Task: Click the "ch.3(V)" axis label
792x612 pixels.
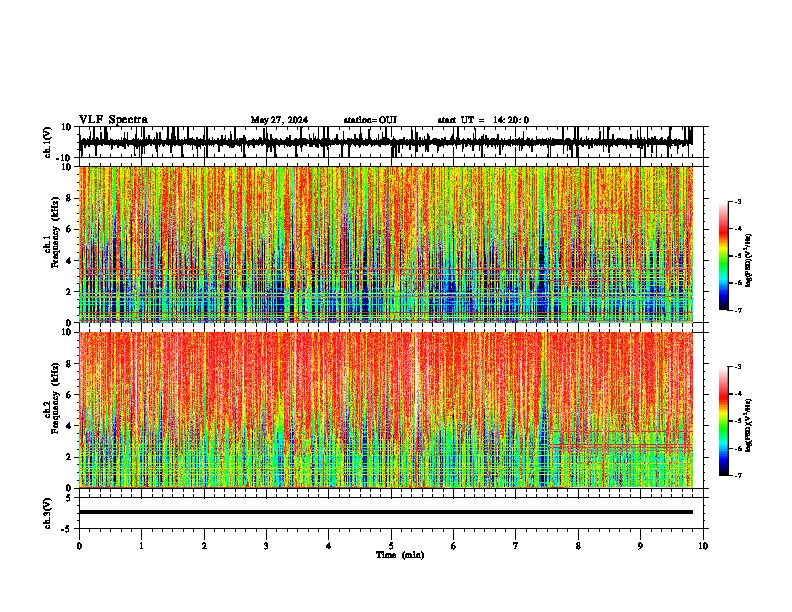Action: [x=48, y=513]
